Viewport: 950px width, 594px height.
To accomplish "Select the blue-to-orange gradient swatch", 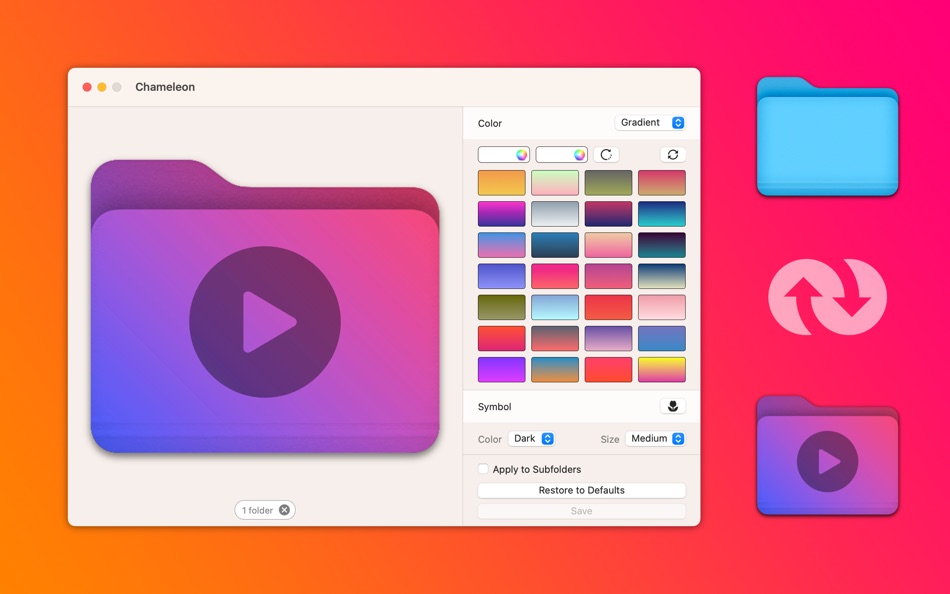I will [555, 369].
